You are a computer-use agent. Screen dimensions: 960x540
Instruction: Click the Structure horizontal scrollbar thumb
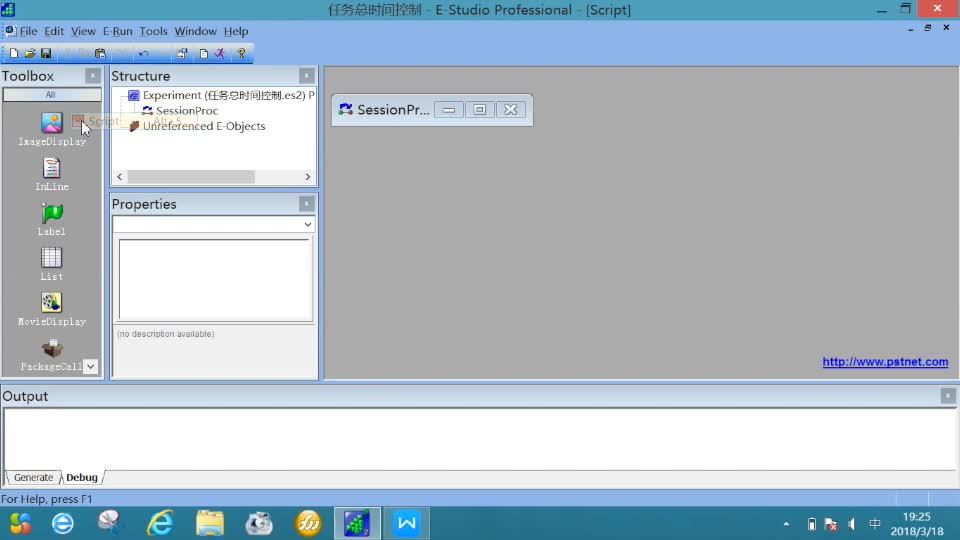pyautogui.click(x=191, y=177)
